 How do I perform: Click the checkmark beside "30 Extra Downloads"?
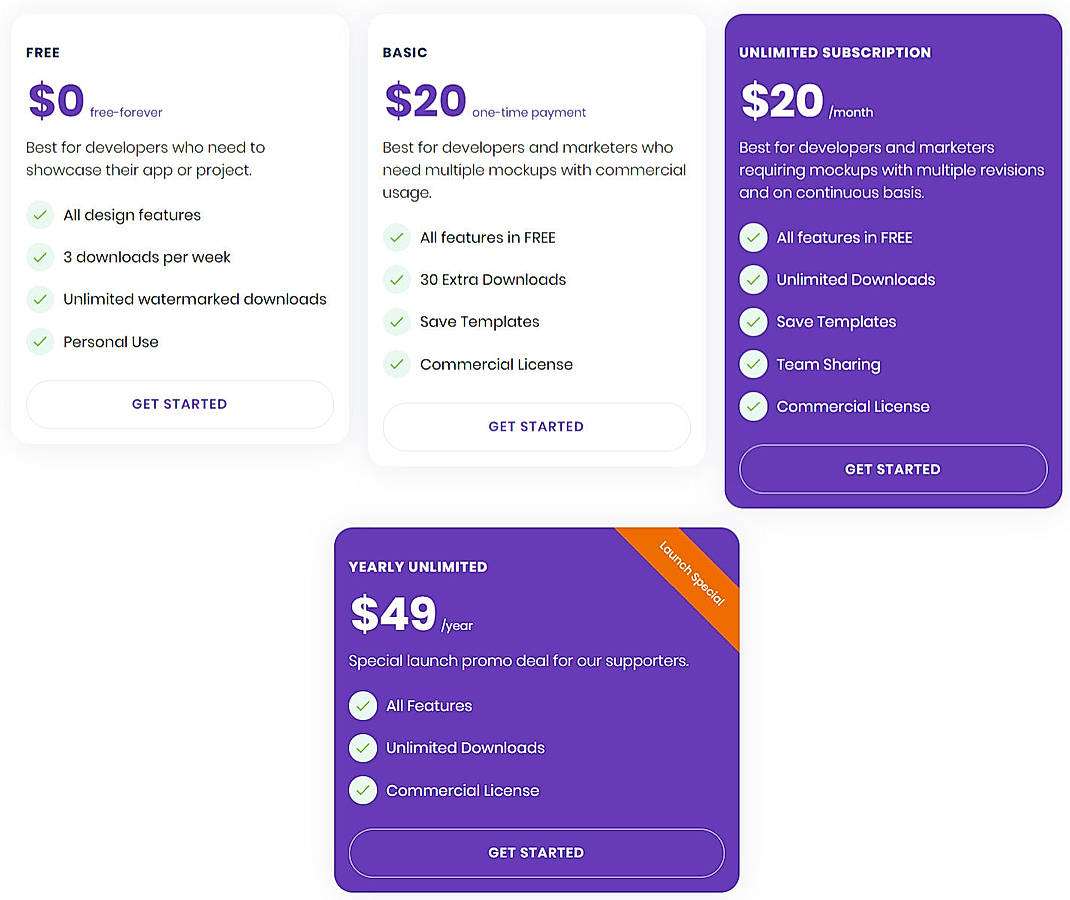pyautogui.click(x=397, y=280)
